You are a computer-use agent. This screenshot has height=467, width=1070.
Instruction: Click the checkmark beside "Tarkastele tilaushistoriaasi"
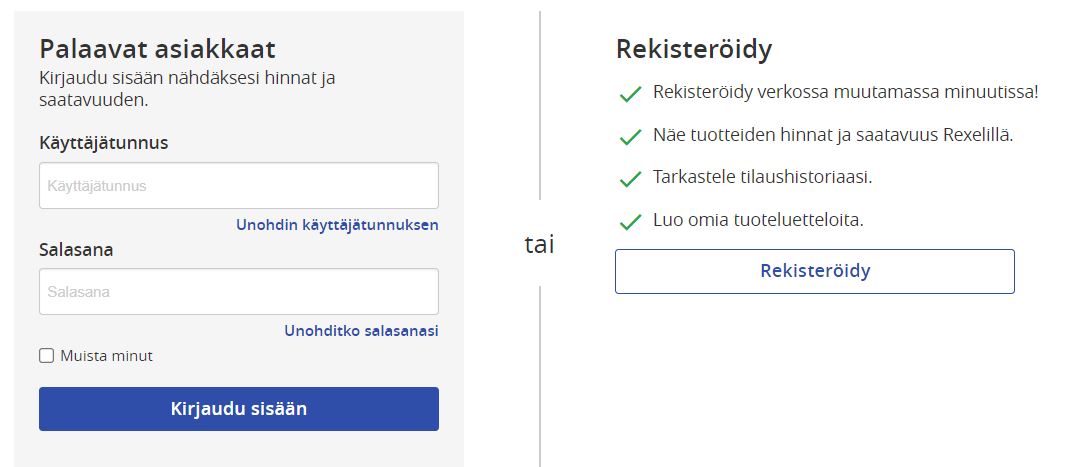click(x=630, y=179)
